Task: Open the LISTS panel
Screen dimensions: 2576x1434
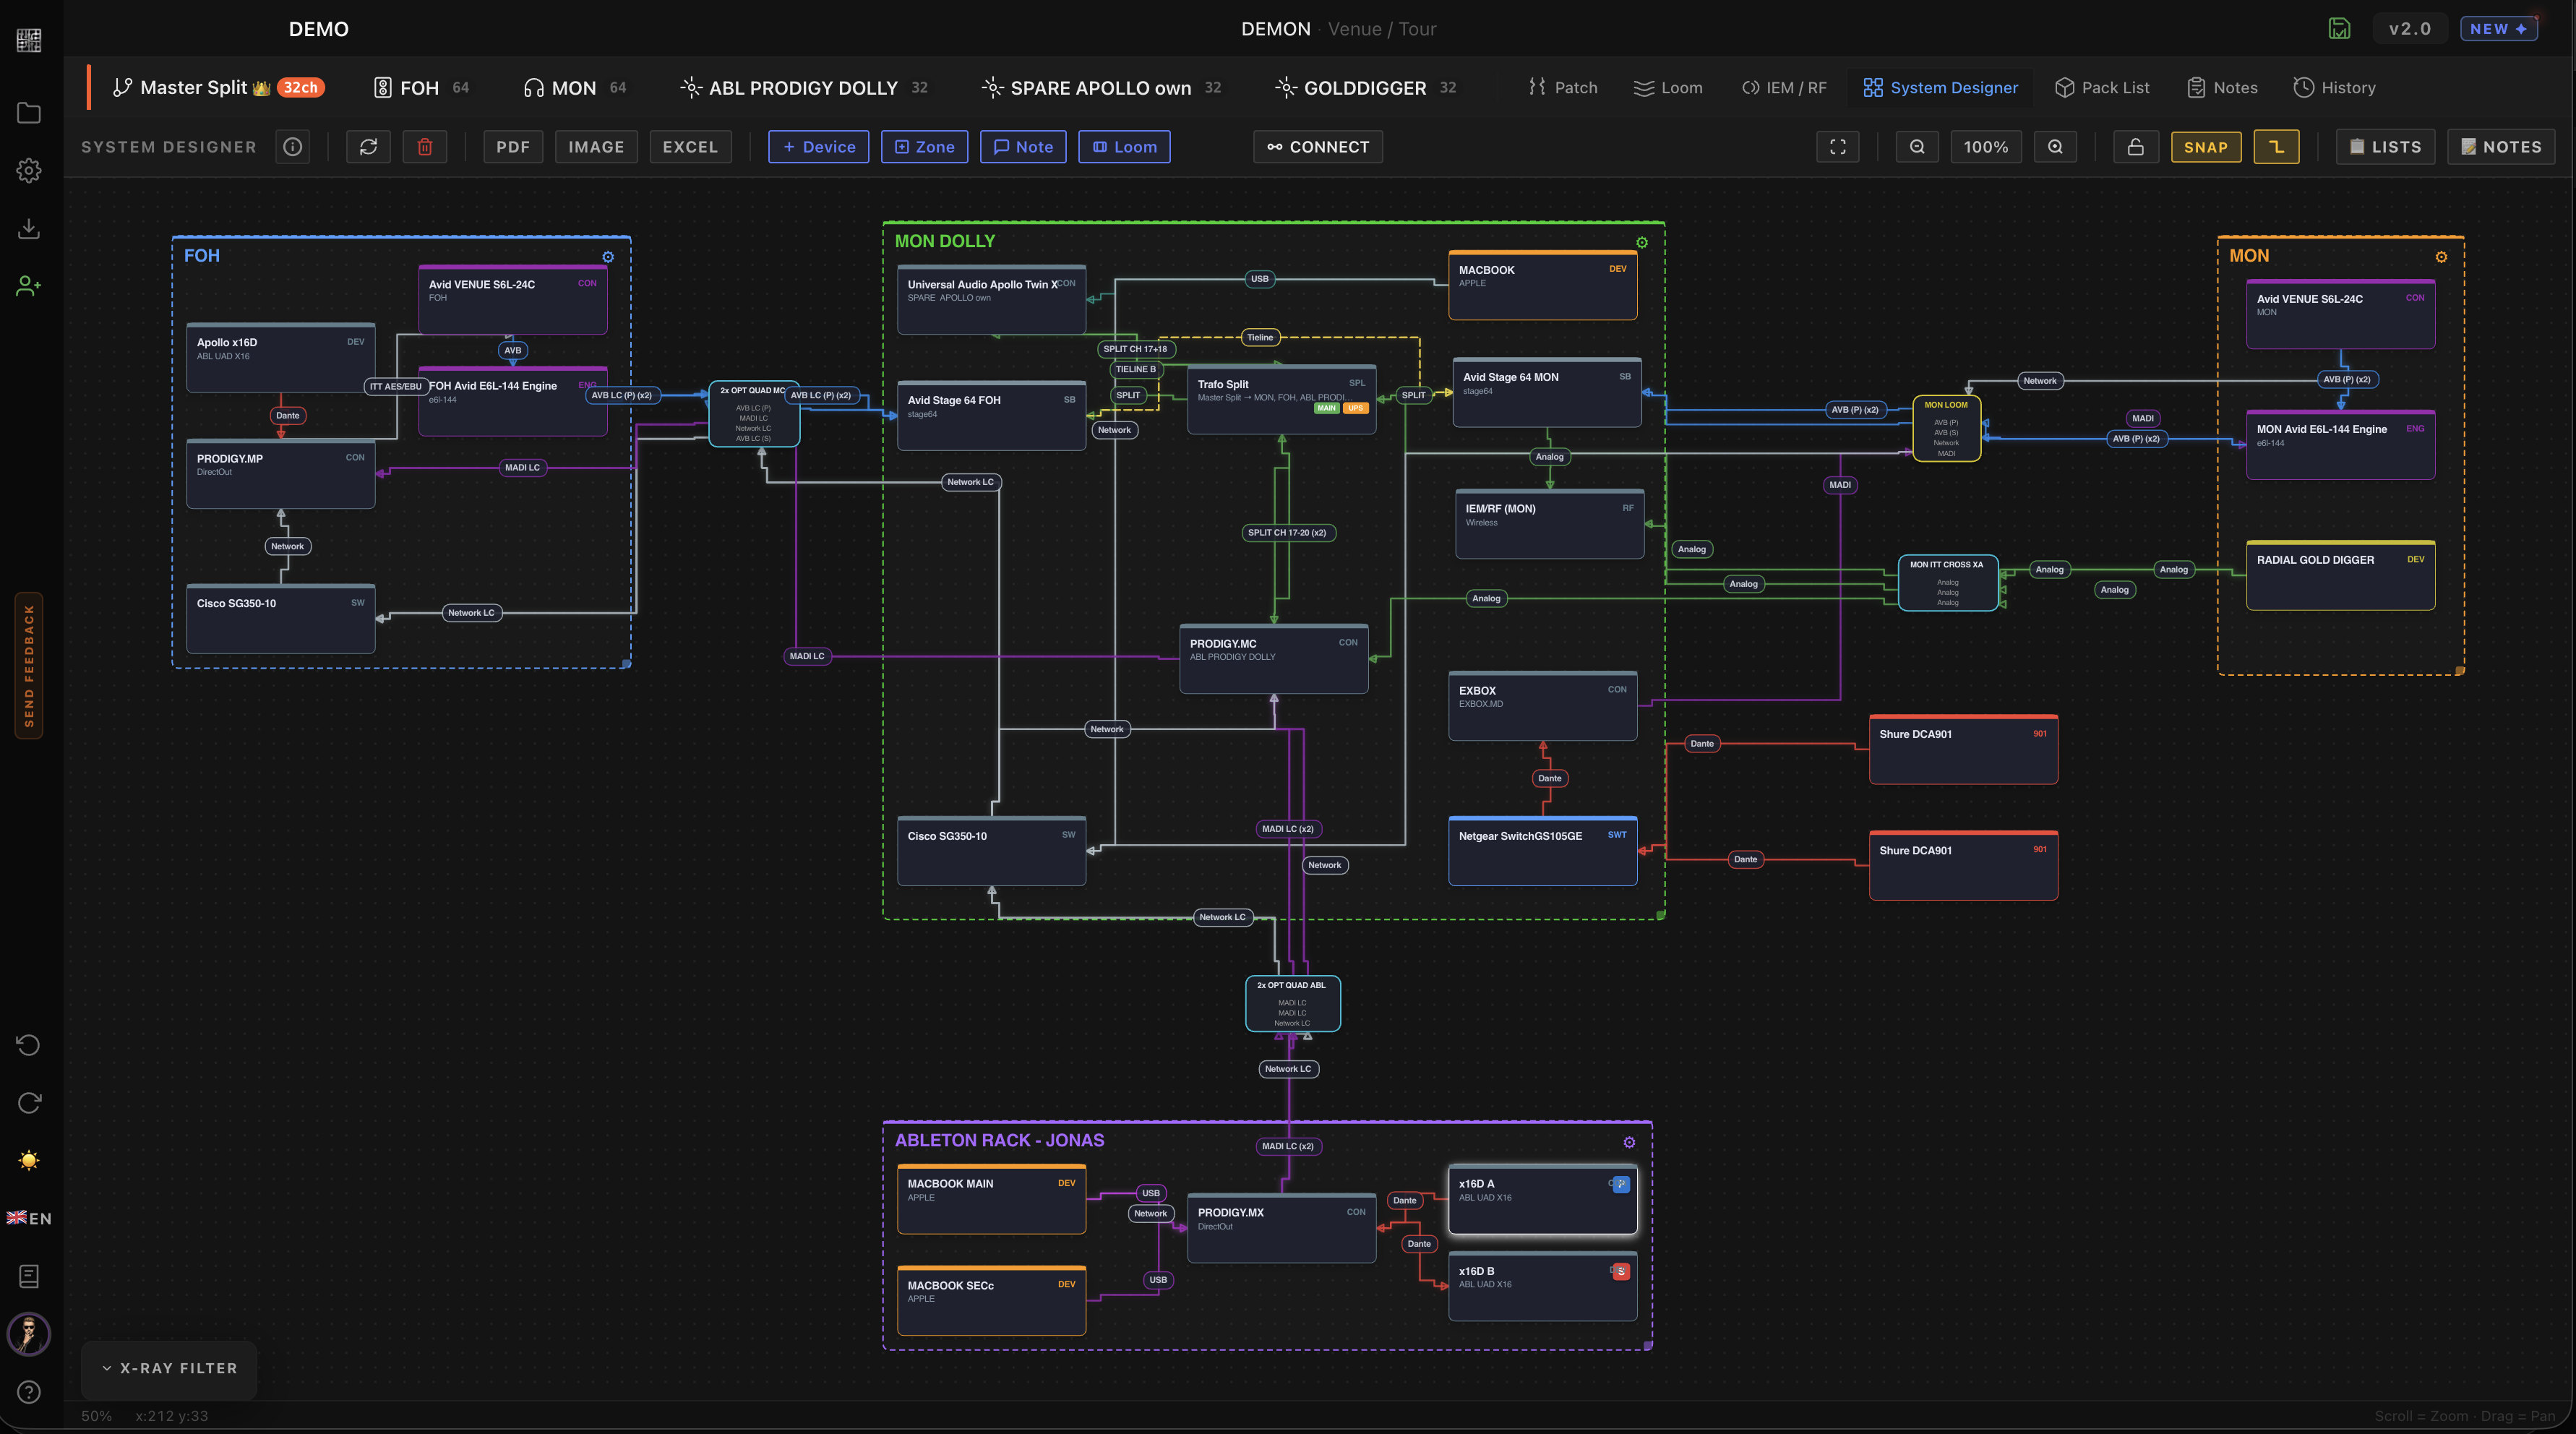Action: point(2385,147)
